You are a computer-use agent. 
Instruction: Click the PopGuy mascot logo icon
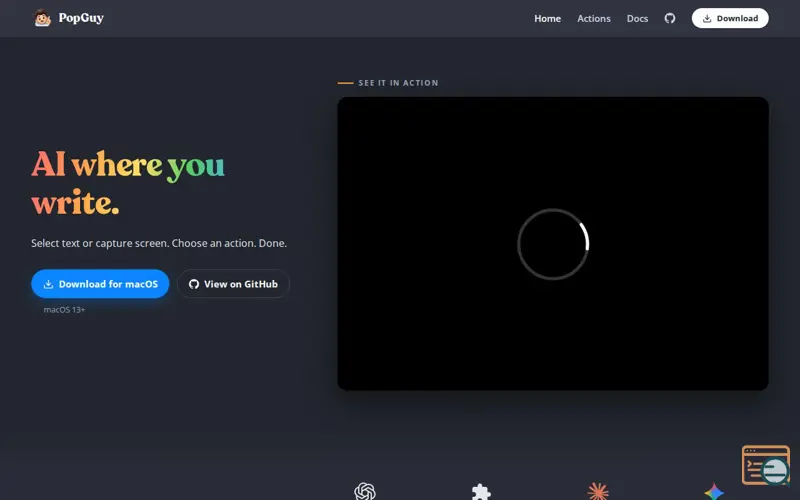coord(42,18)
